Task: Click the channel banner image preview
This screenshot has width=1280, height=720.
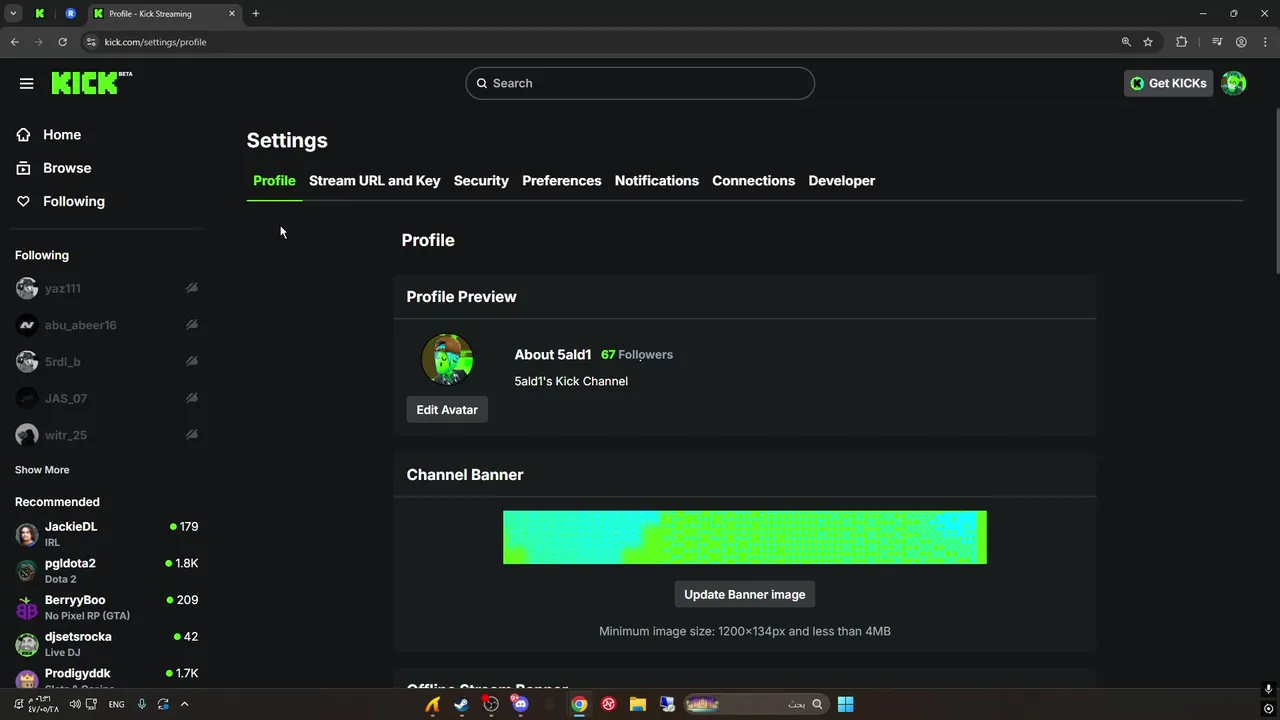Action: [x=744, y=537]
